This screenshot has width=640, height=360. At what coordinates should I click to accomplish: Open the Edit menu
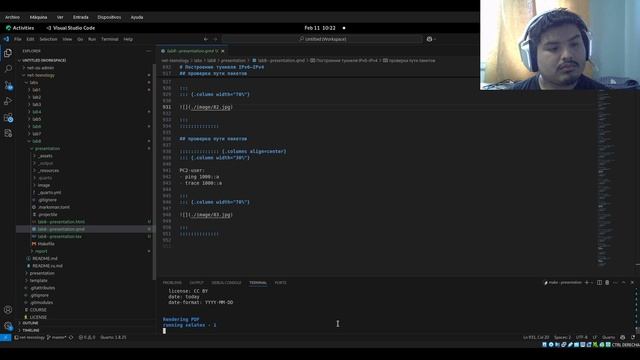tap(30, 39)
